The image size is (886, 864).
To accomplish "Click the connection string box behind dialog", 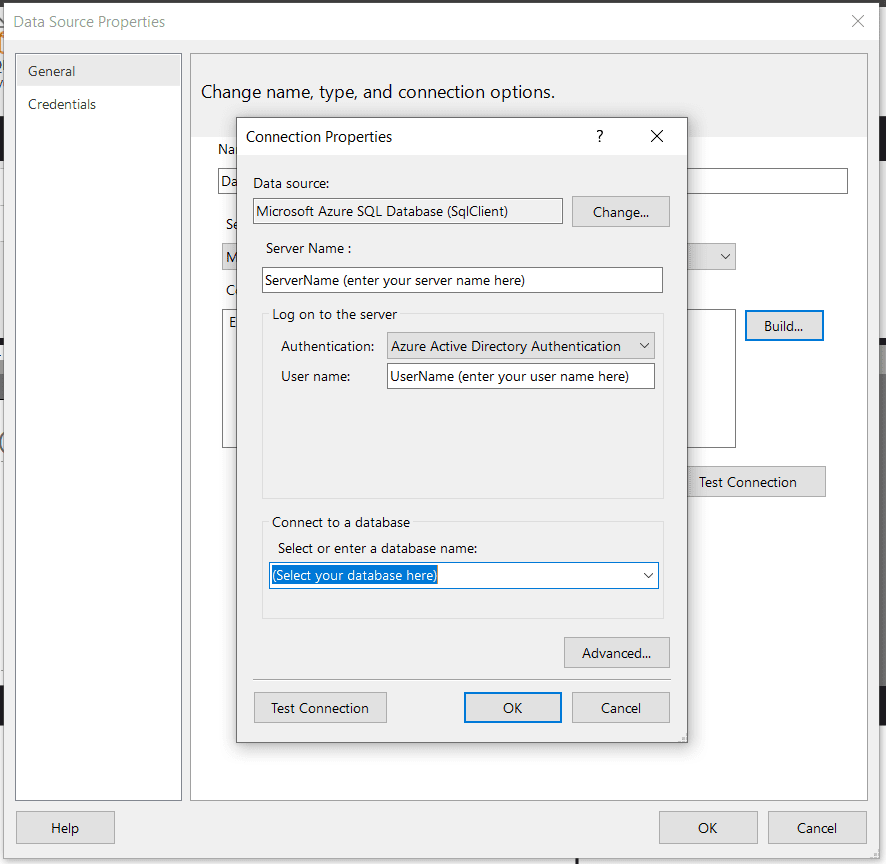I will click(x=711, y=379).
